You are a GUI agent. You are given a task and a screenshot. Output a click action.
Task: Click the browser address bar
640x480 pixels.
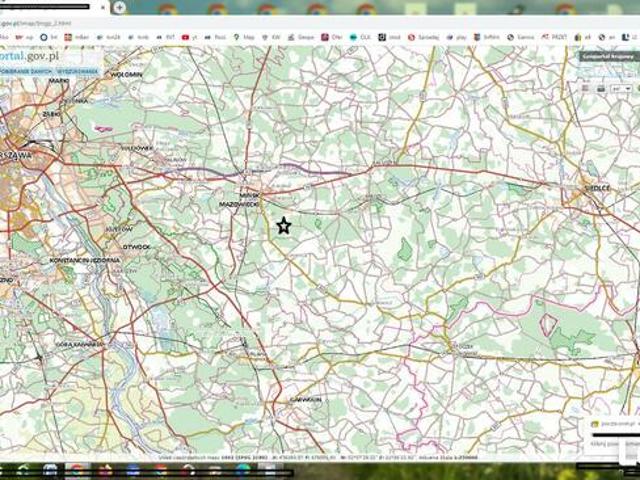pyautogui.click(x=200, y=21)
